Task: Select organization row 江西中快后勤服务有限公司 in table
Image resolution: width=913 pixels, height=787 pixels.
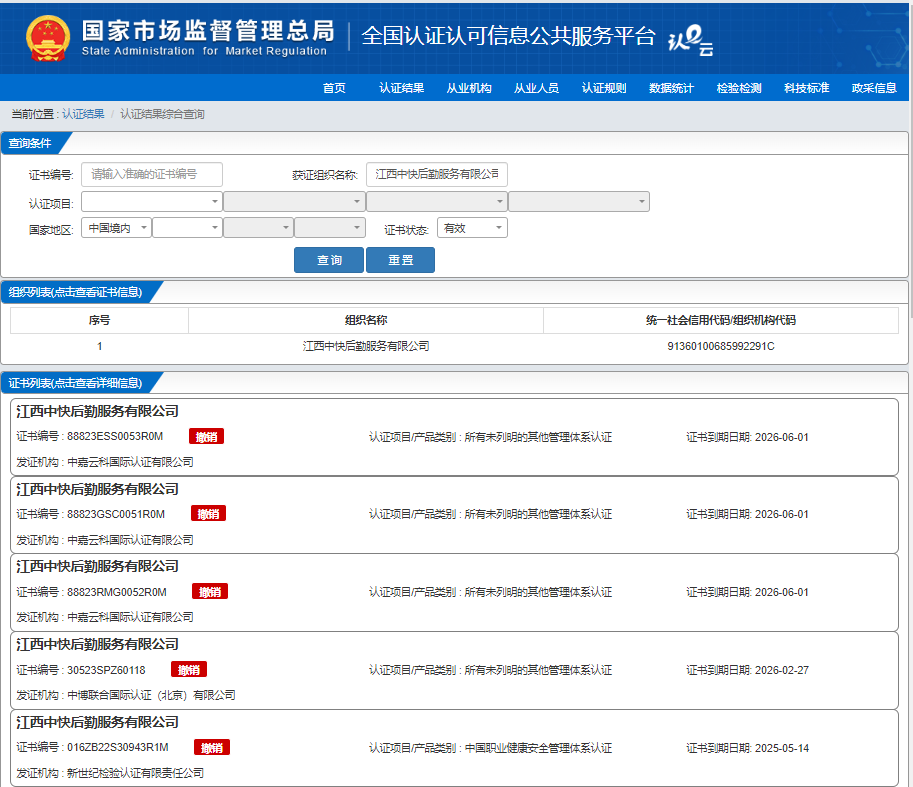Action: tap(366, 346)
